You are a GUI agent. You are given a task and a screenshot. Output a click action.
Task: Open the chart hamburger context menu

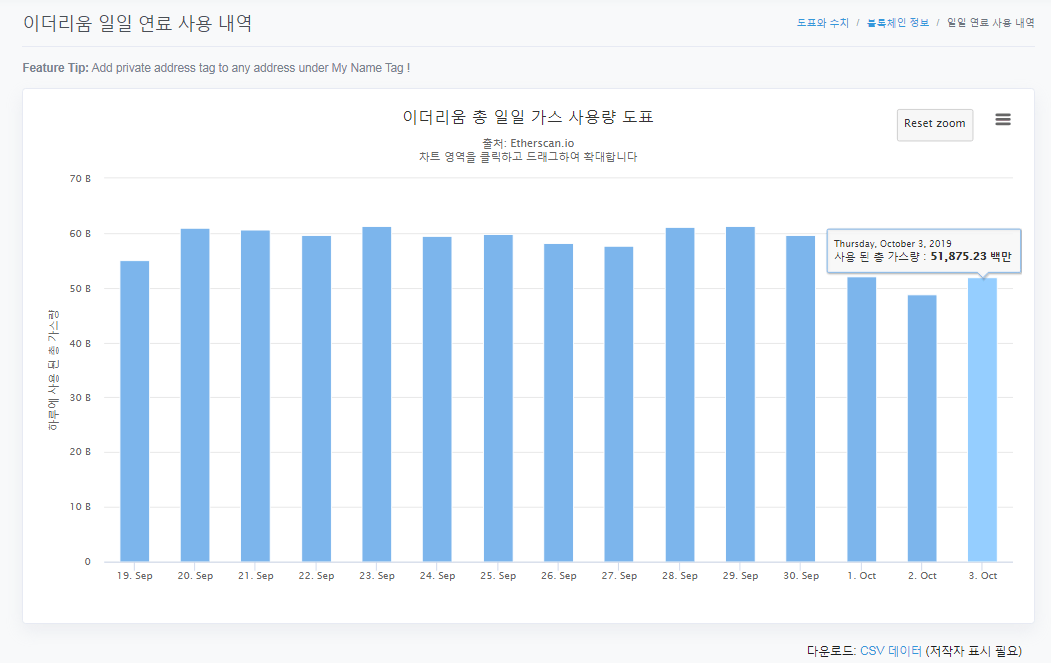point(1003,120)
